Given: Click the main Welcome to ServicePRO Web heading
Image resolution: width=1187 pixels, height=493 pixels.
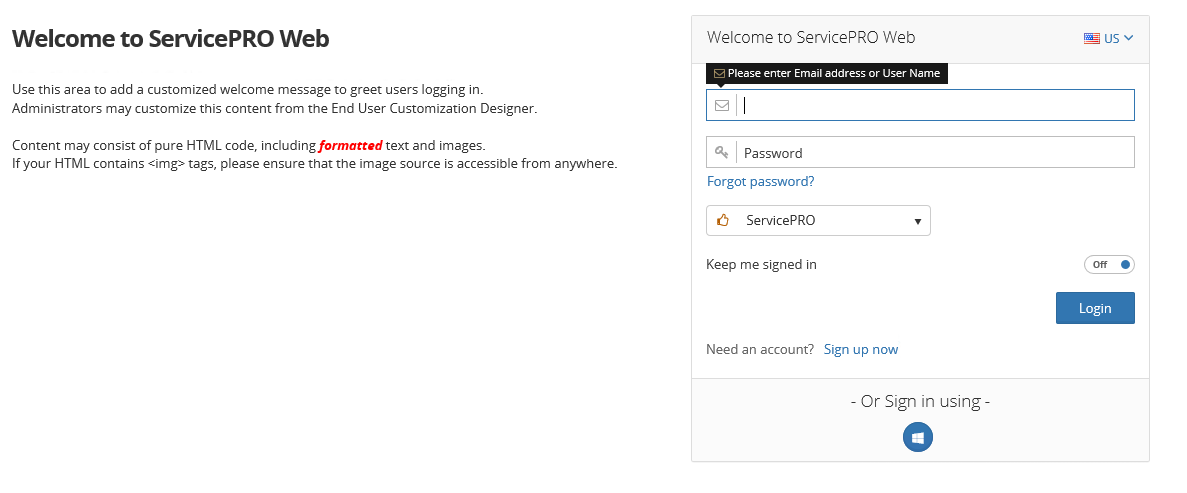Looking at the screenshot, I should coord(170,39).
